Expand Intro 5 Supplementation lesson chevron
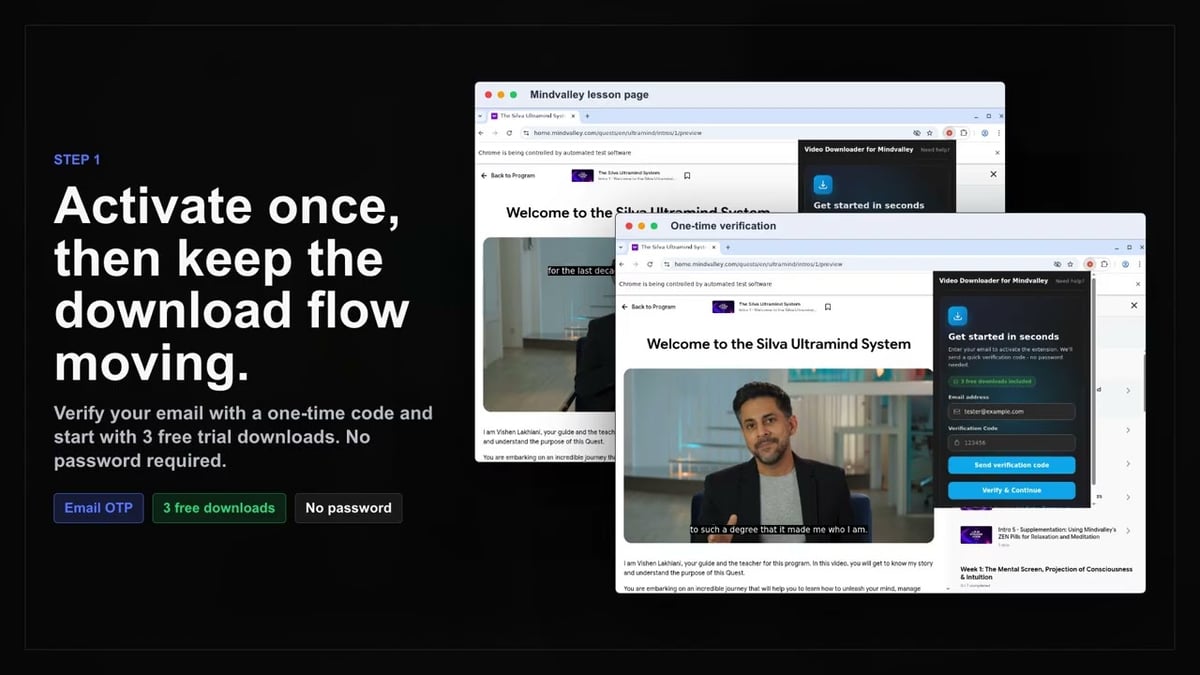1200x675 pixels. [1128, 533]
